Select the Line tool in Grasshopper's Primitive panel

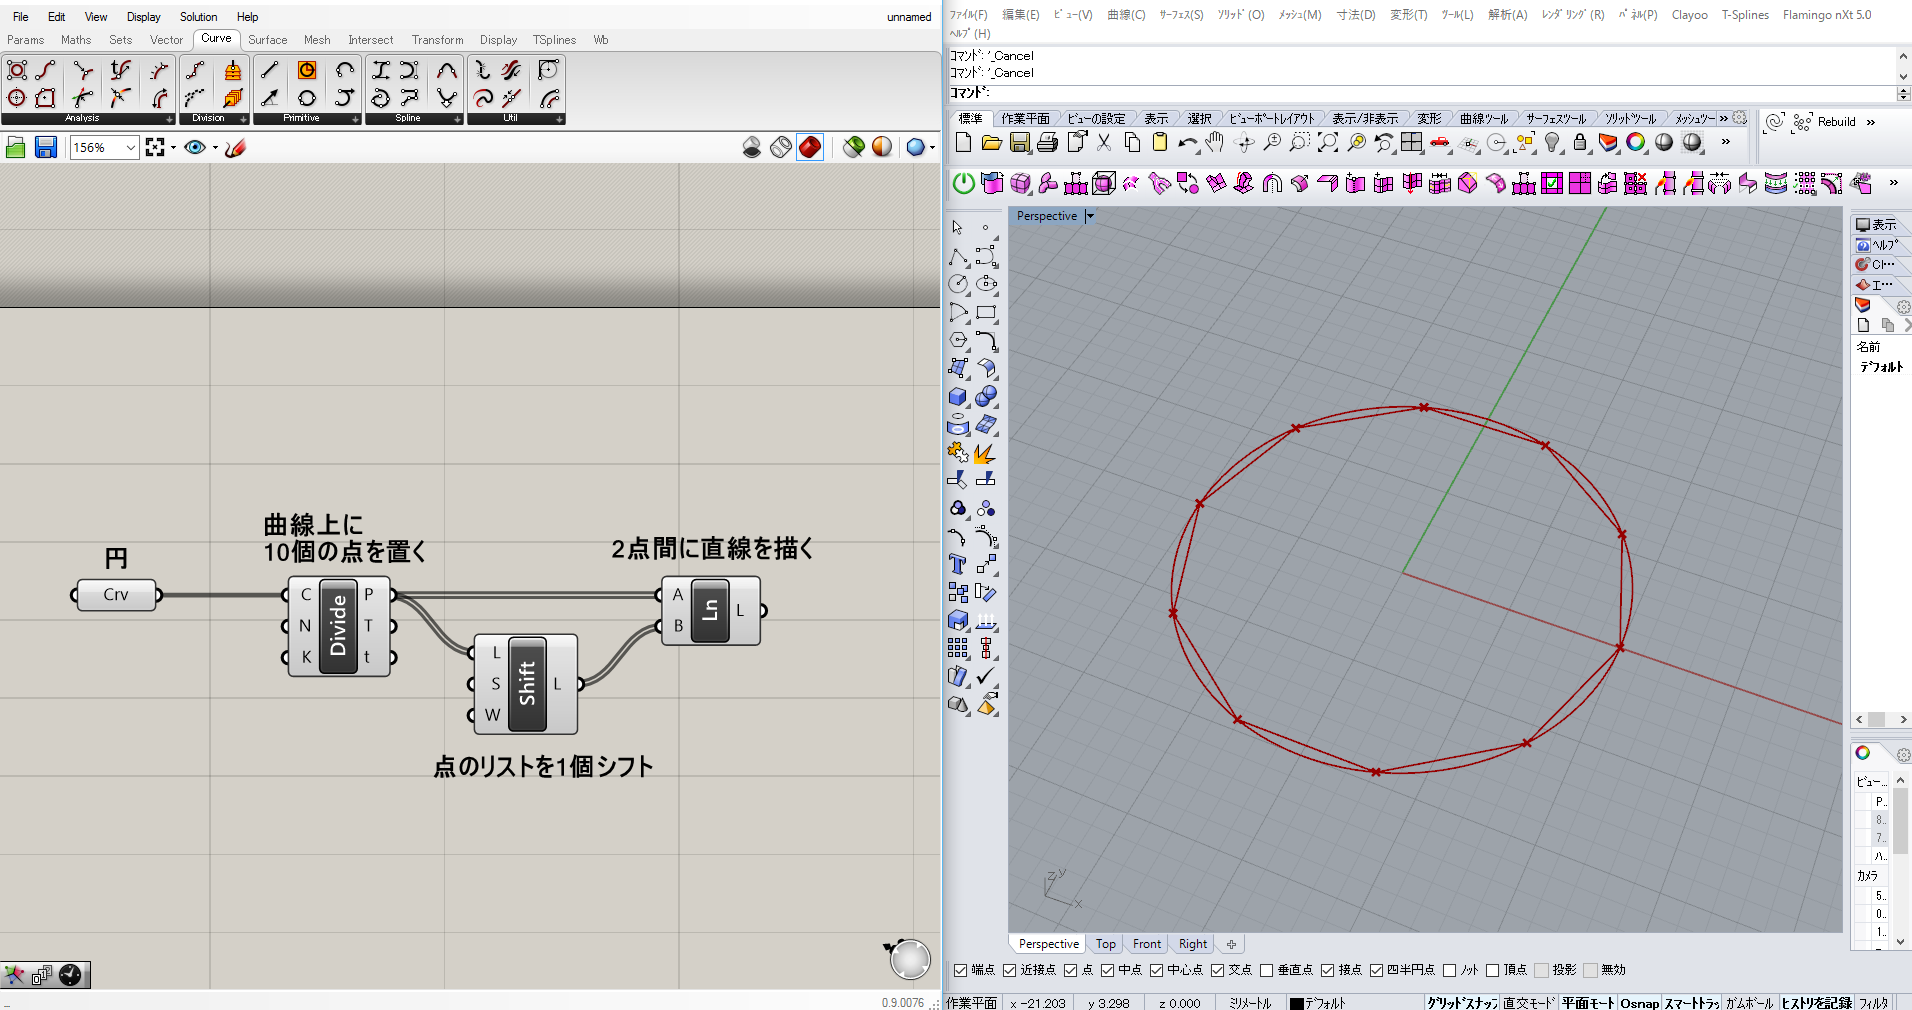(269, 69)
